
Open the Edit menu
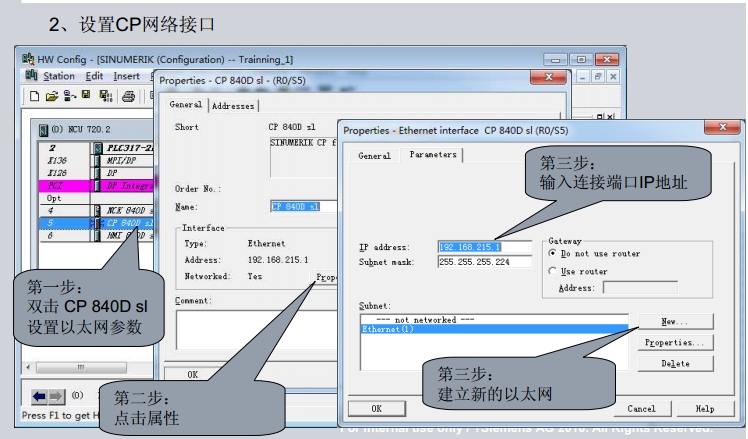pyautogui.click(x=94, y=76)
